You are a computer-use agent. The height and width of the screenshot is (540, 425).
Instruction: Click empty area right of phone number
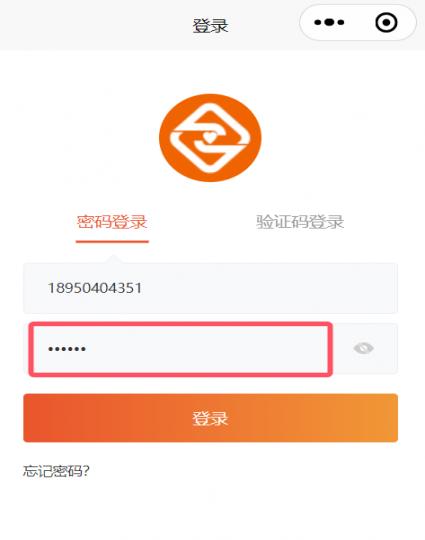tap(269, 288)
